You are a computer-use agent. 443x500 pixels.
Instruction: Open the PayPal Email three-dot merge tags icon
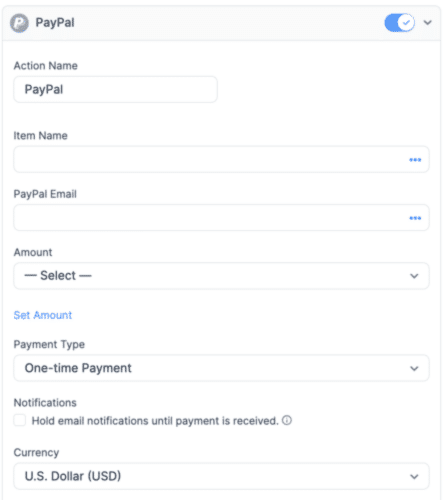pyautogui.click(x=415, y=218)
